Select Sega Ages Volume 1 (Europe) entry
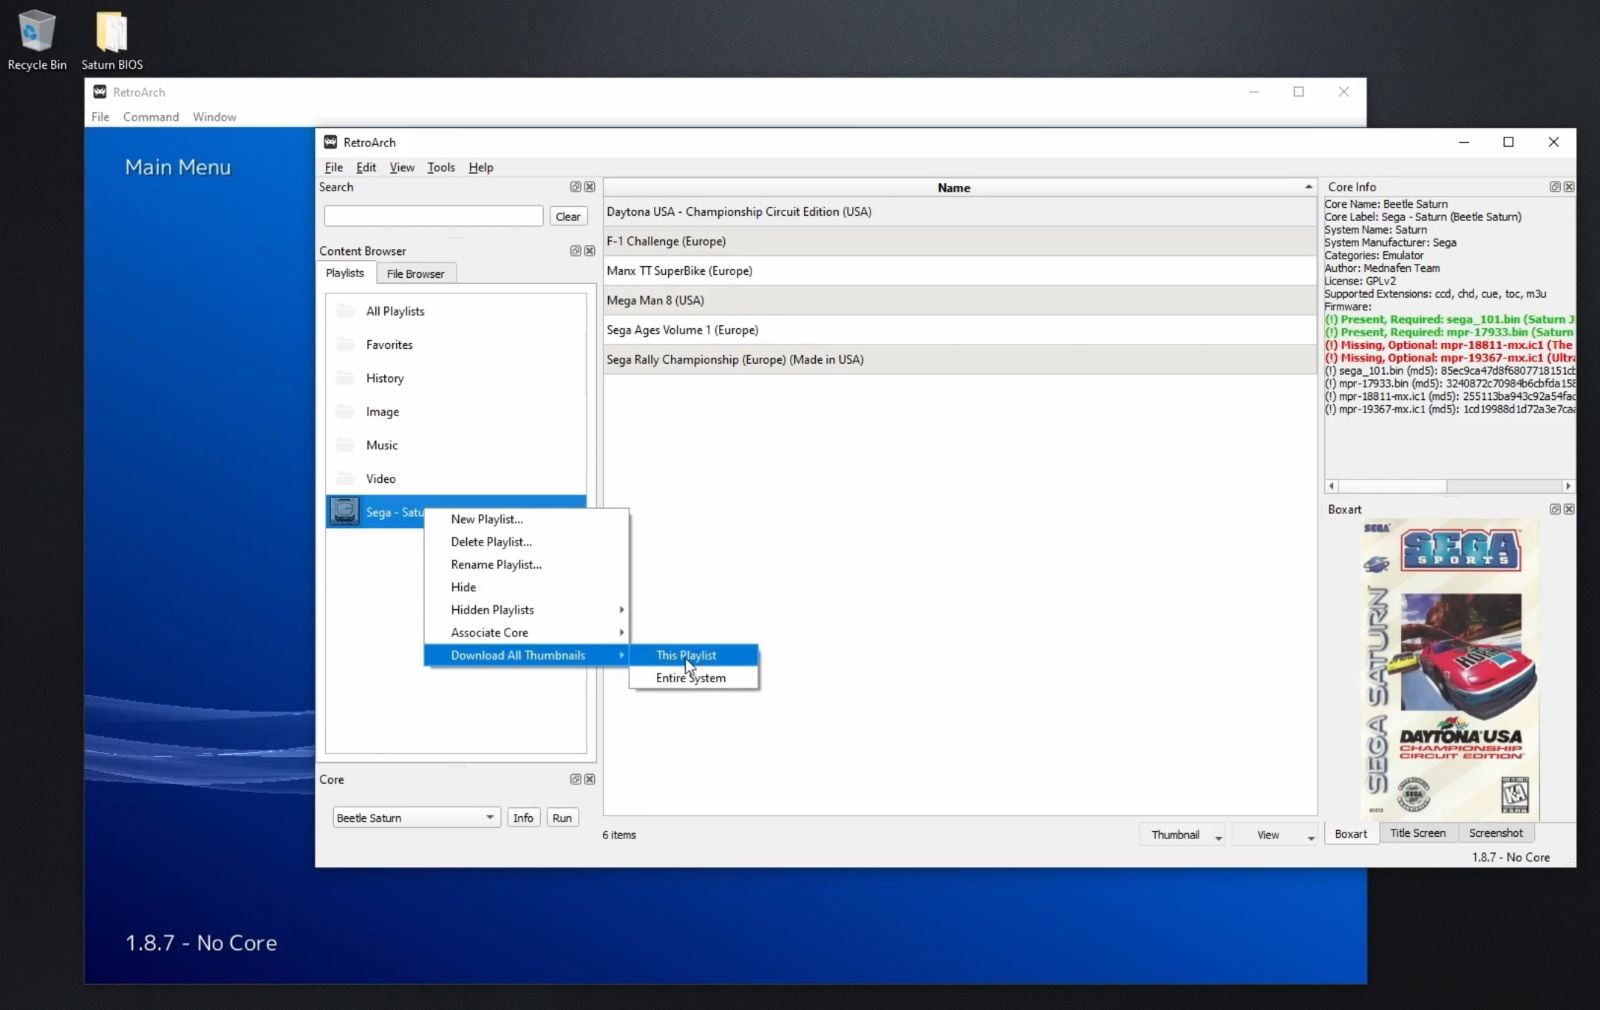Viewport: 1600px width, 1010px height. 960,330
